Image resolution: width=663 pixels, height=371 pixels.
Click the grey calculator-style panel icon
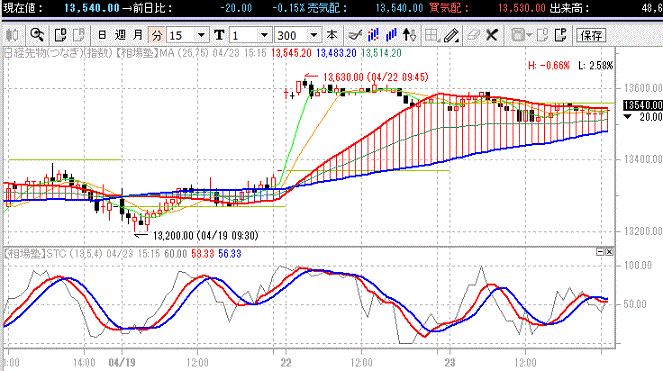tap(518, 35)
